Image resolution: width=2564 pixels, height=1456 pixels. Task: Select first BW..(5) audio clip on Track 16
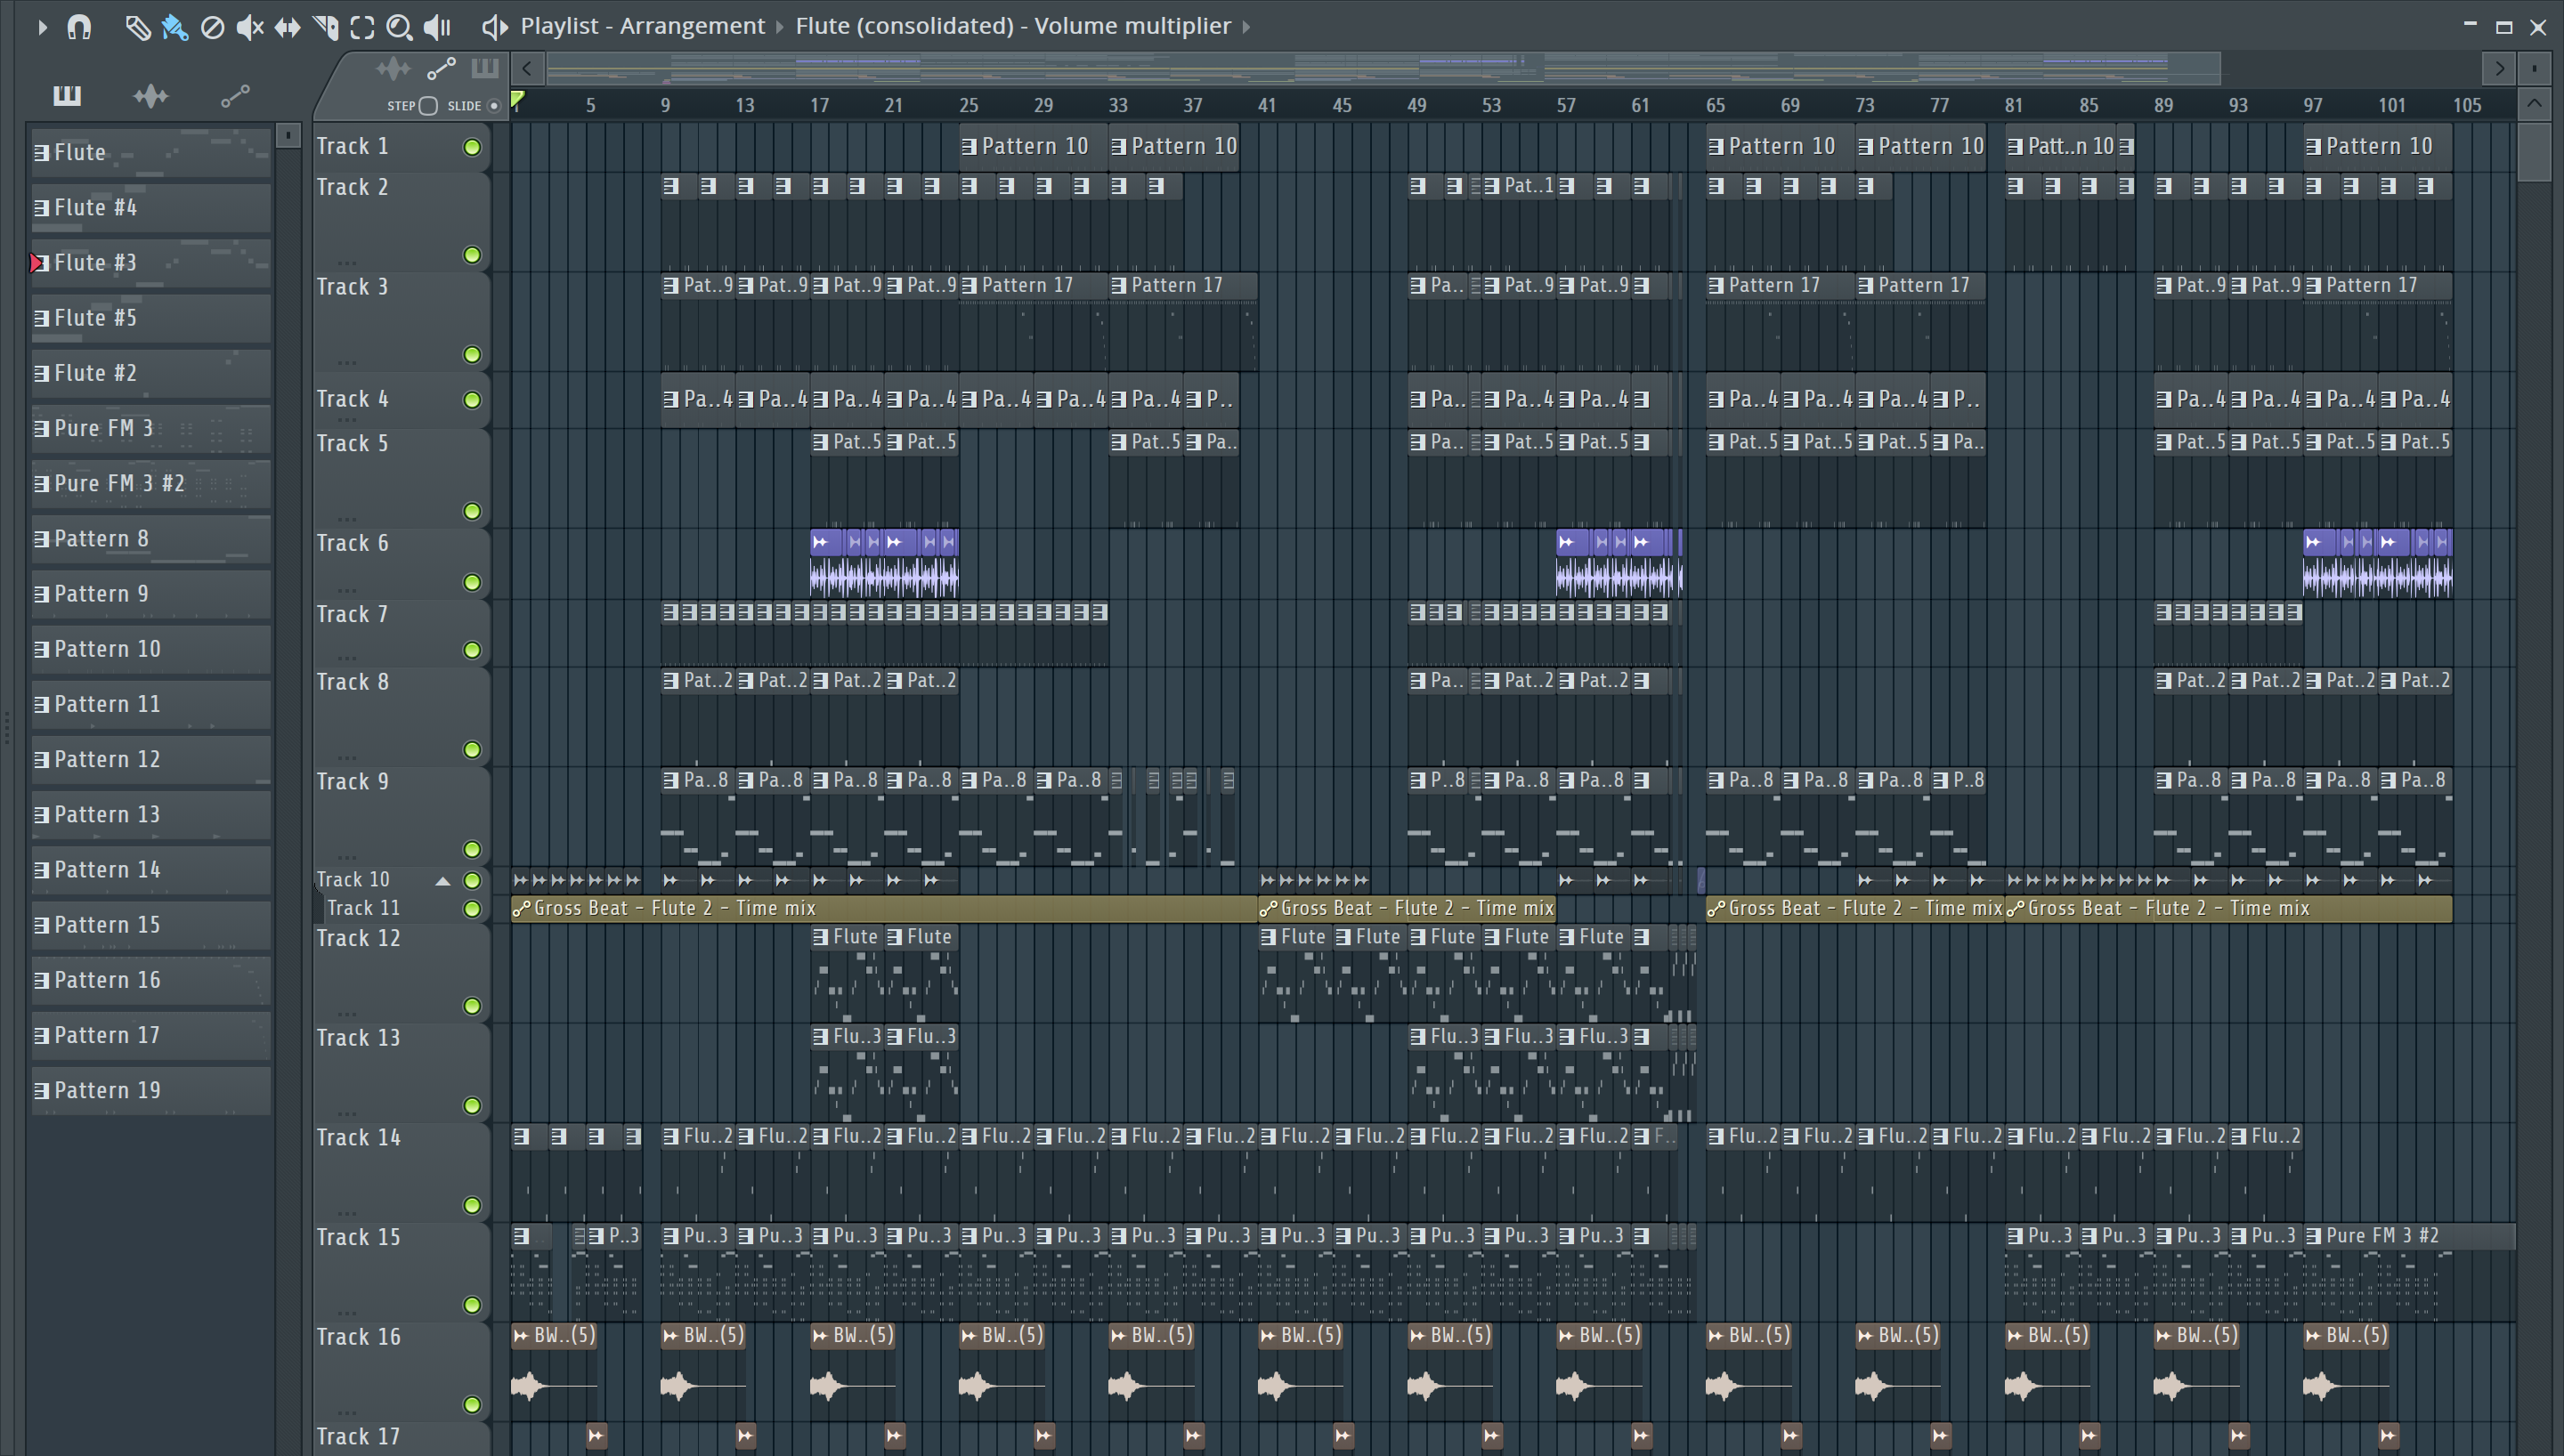point(554,1372)
